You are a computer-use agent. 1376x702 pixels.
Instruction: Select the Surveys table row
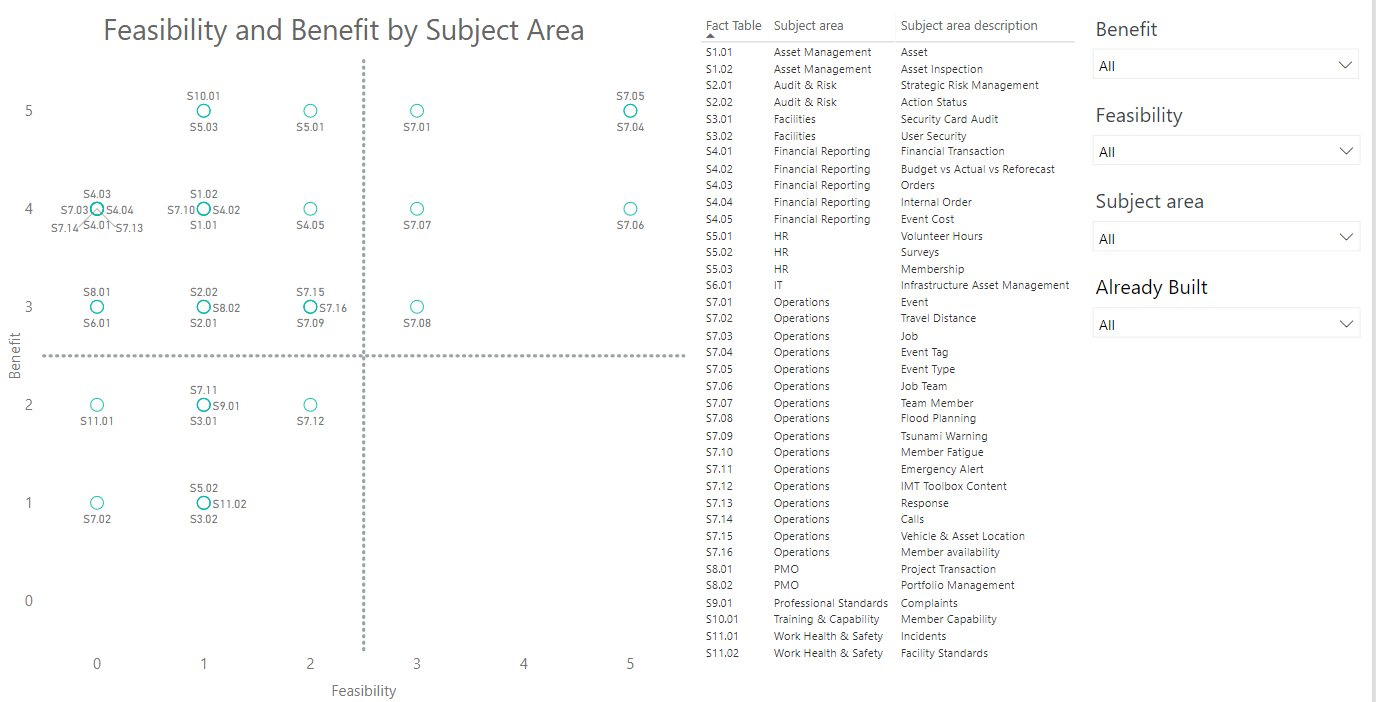click(889, 252)
